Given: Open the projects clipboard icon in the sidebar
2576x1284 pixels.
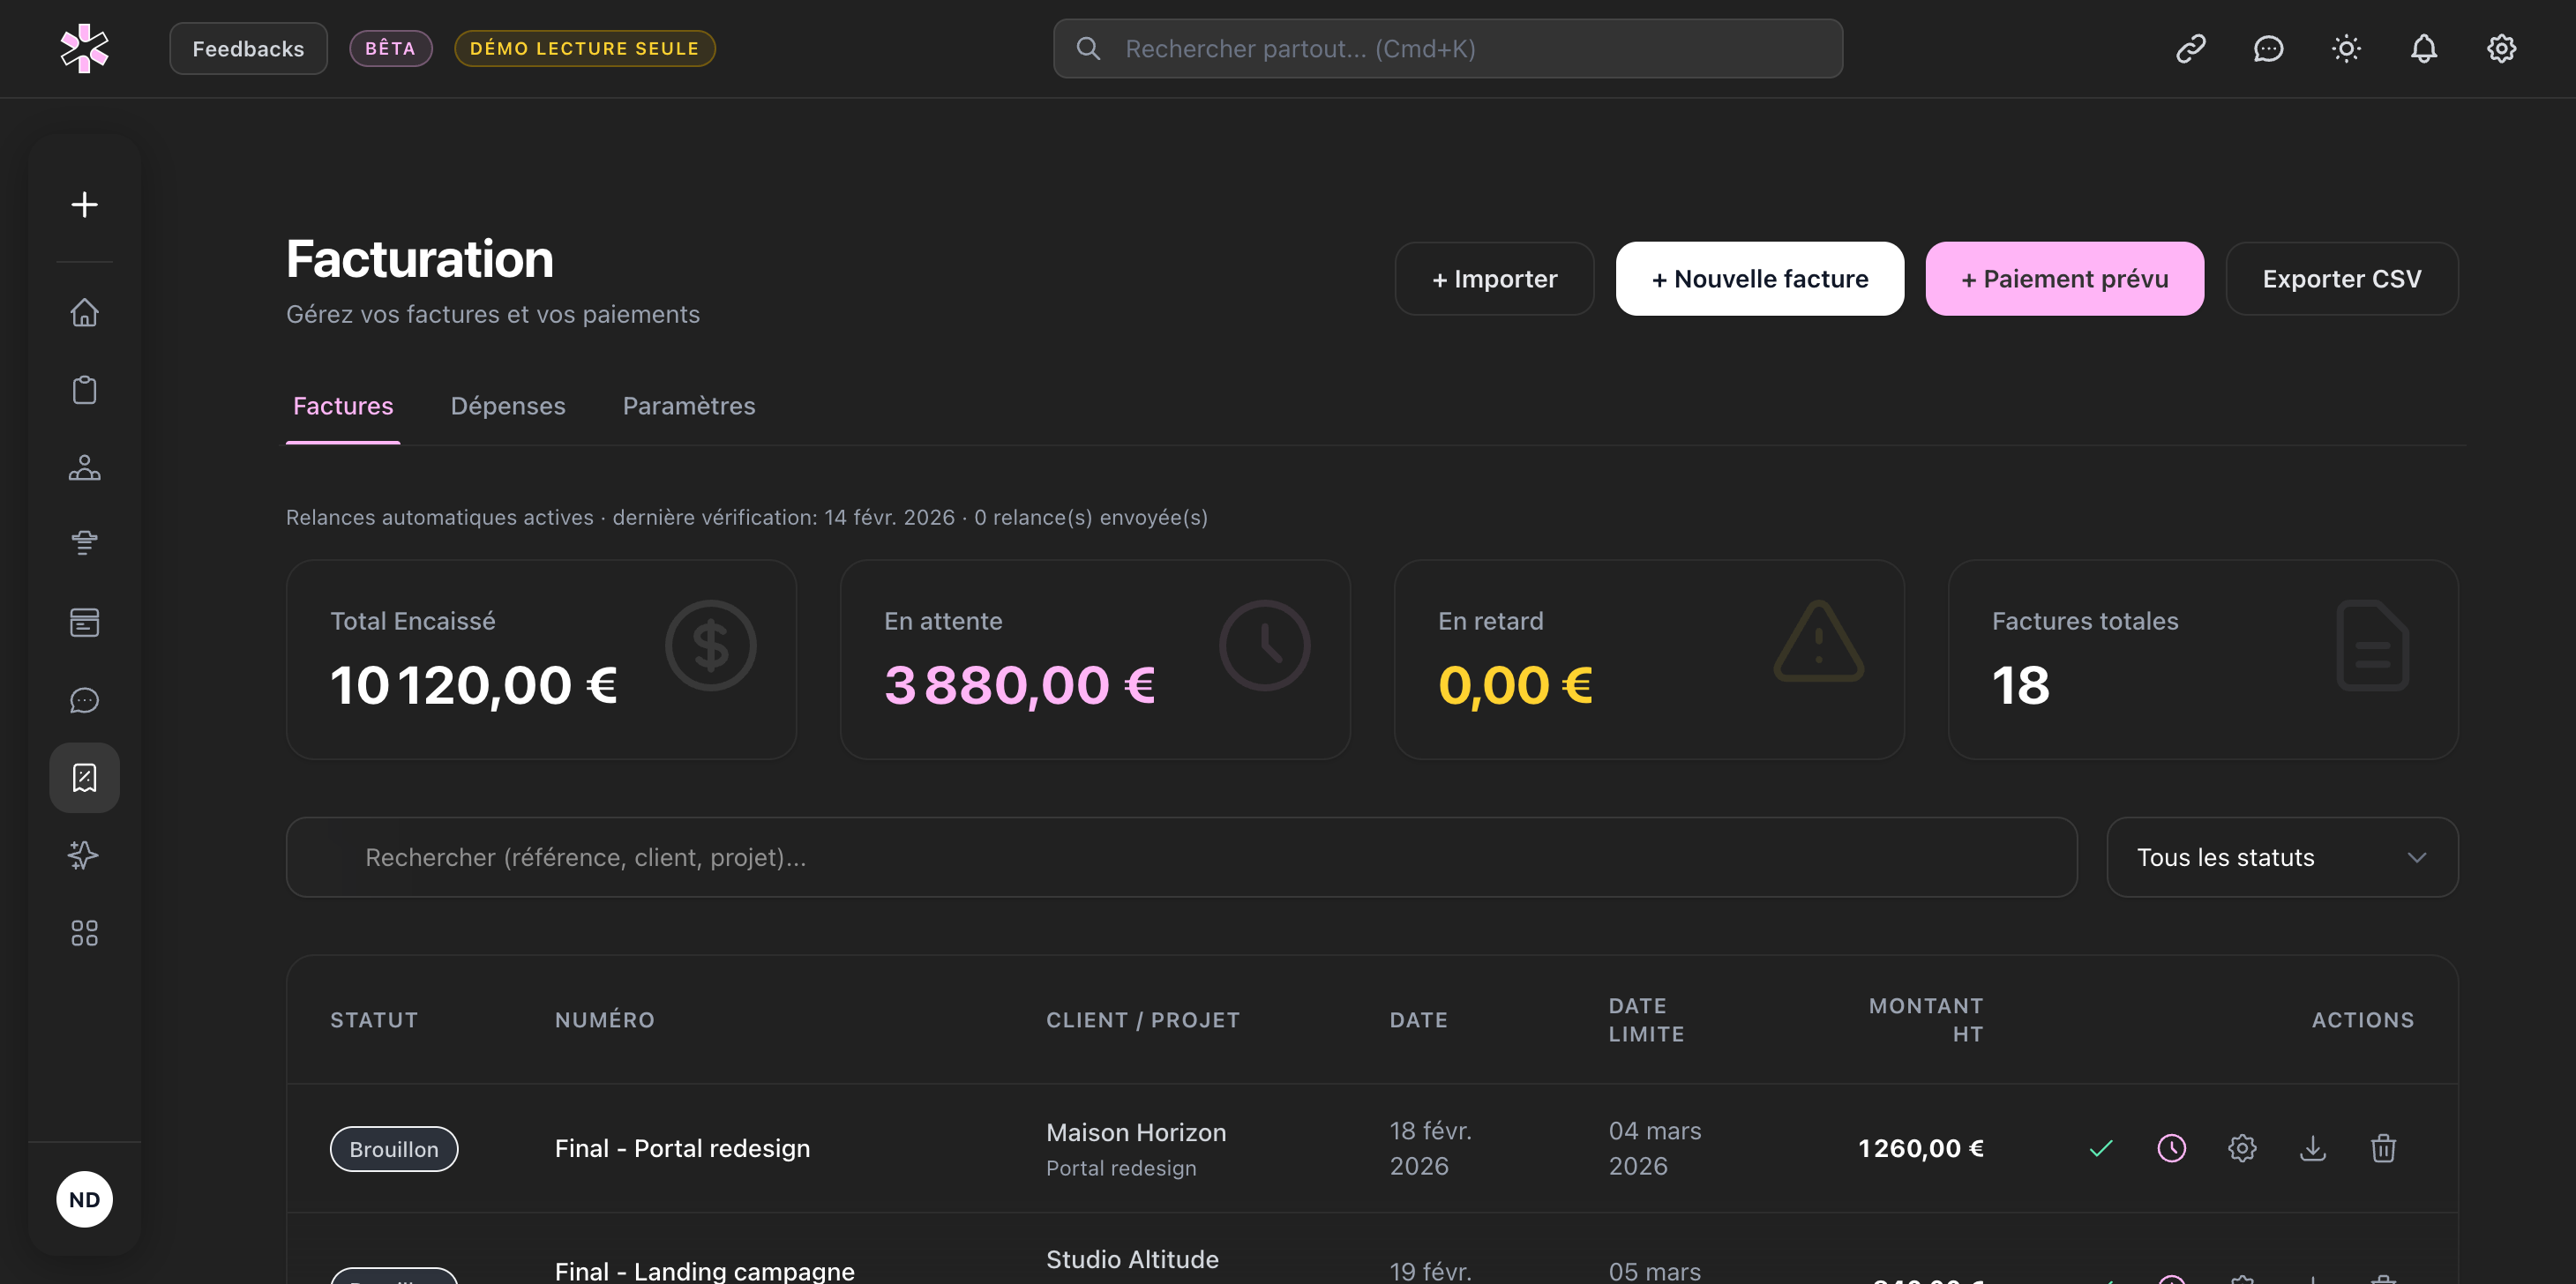Looking at the screenshot, I should 84,389.
